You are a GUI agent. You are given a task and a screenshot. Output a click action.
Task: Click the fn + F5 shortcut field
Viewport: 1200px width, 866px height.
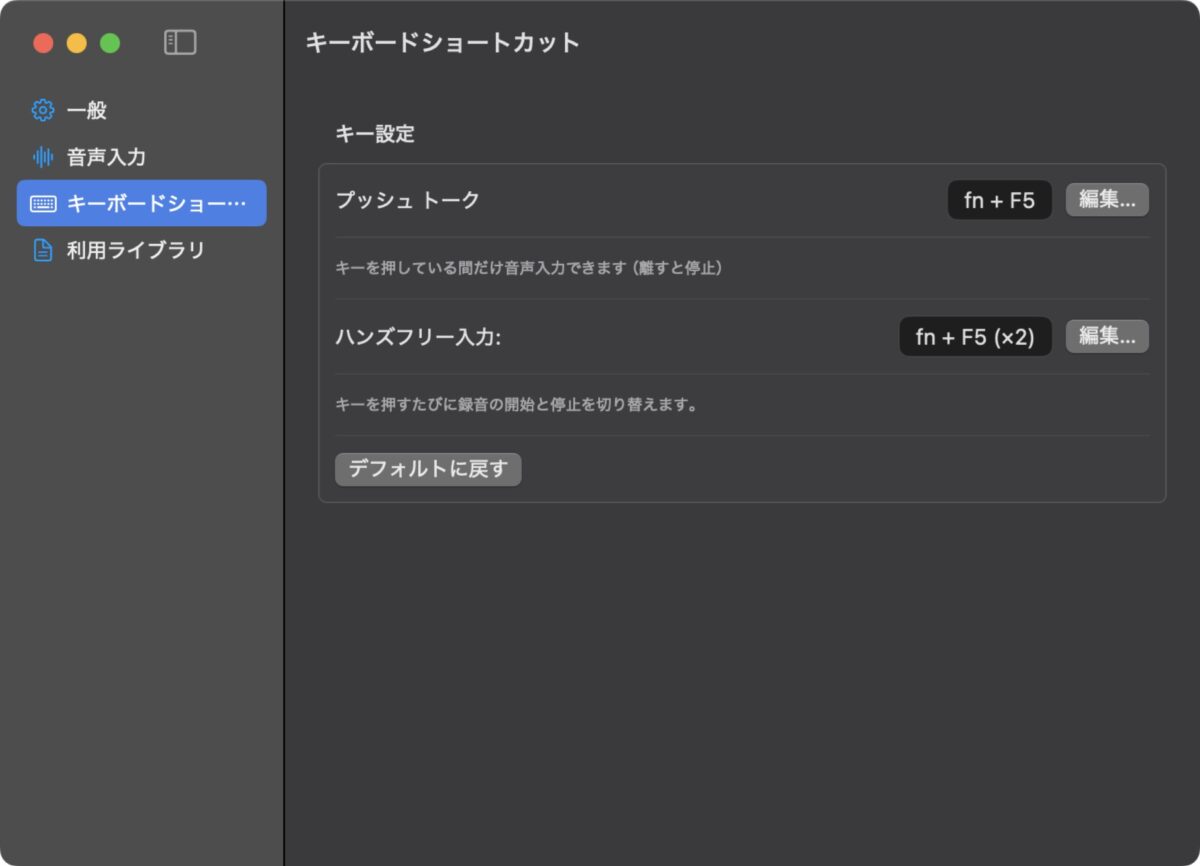[1000, 200]
